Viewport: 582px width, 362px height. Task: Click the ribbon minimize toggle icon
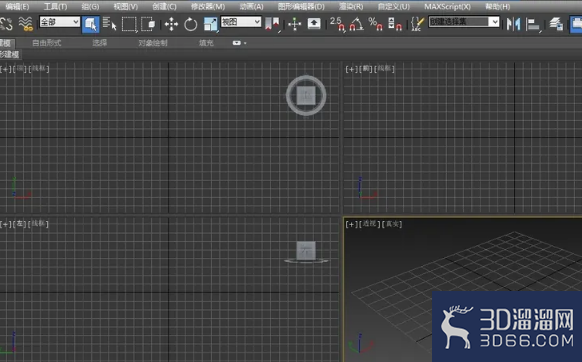coord(236,43)
